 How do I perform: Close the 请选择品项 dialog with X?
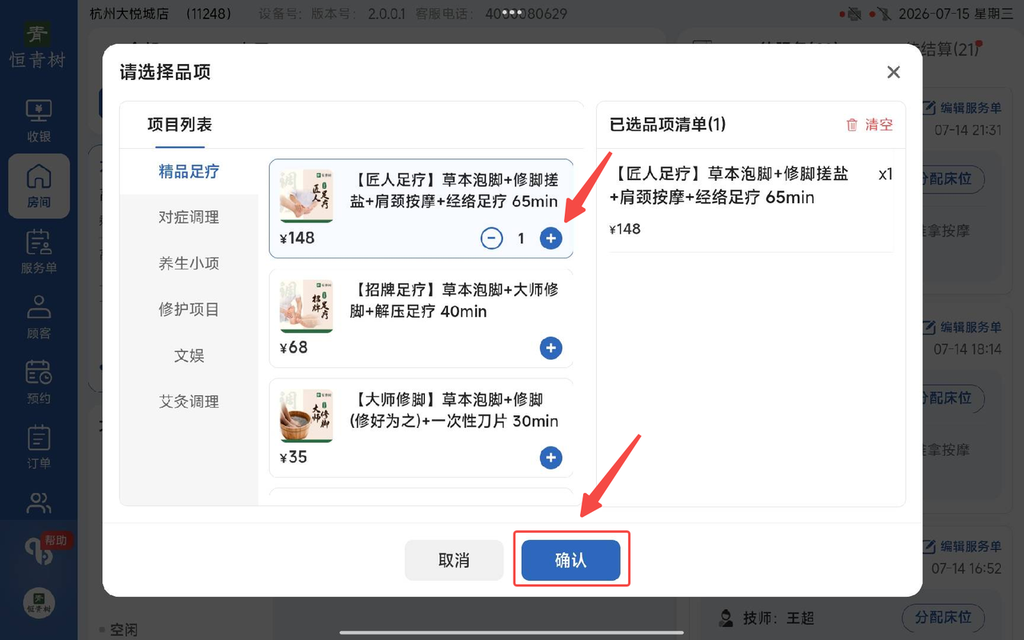tap(893, 72)
